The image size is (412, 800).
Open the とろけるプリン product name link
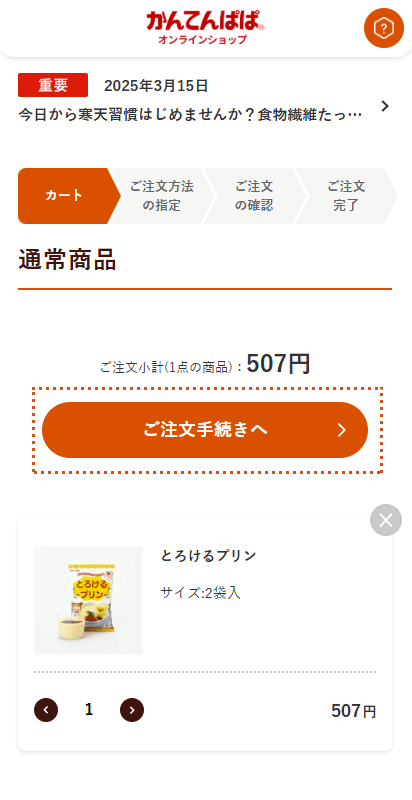click(x=209, y=556)
